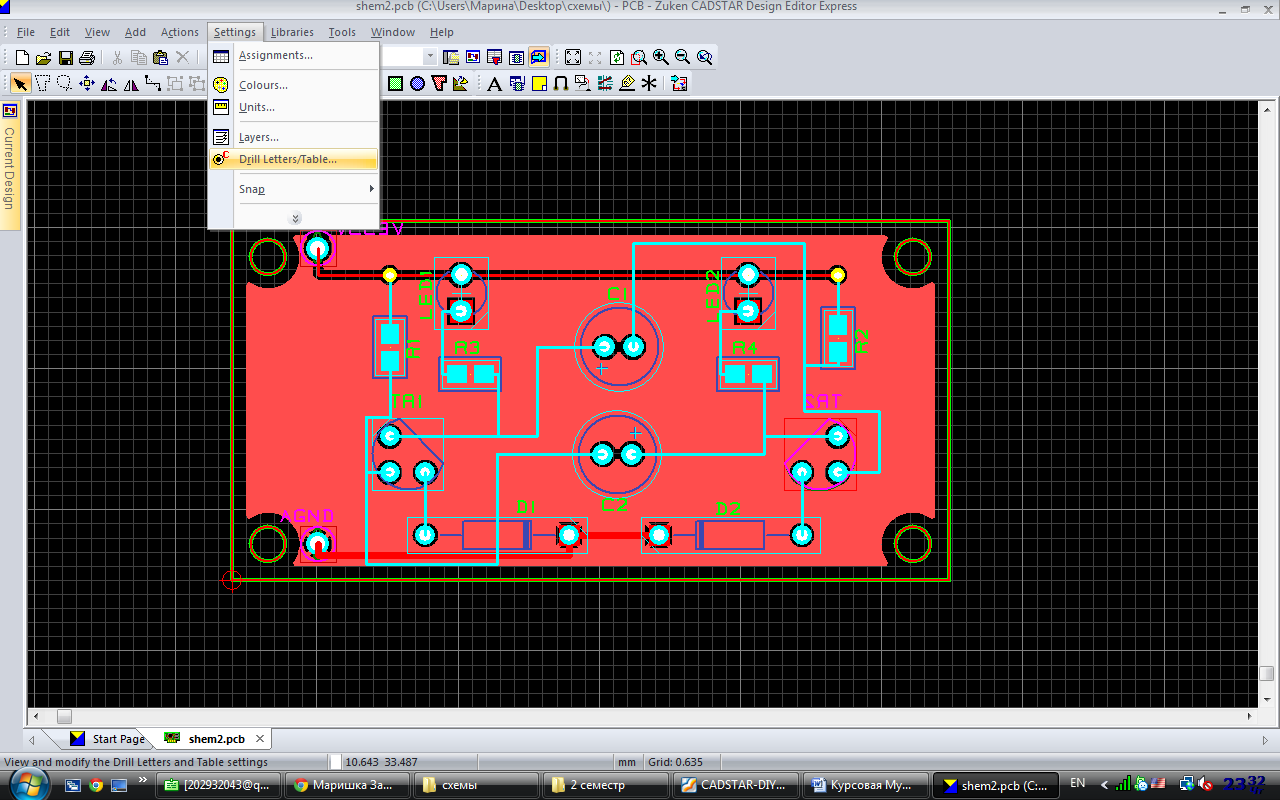Click the add rectangle shape icon
The height and width of the screenshot is (800, 1280).
click(395, 84)
